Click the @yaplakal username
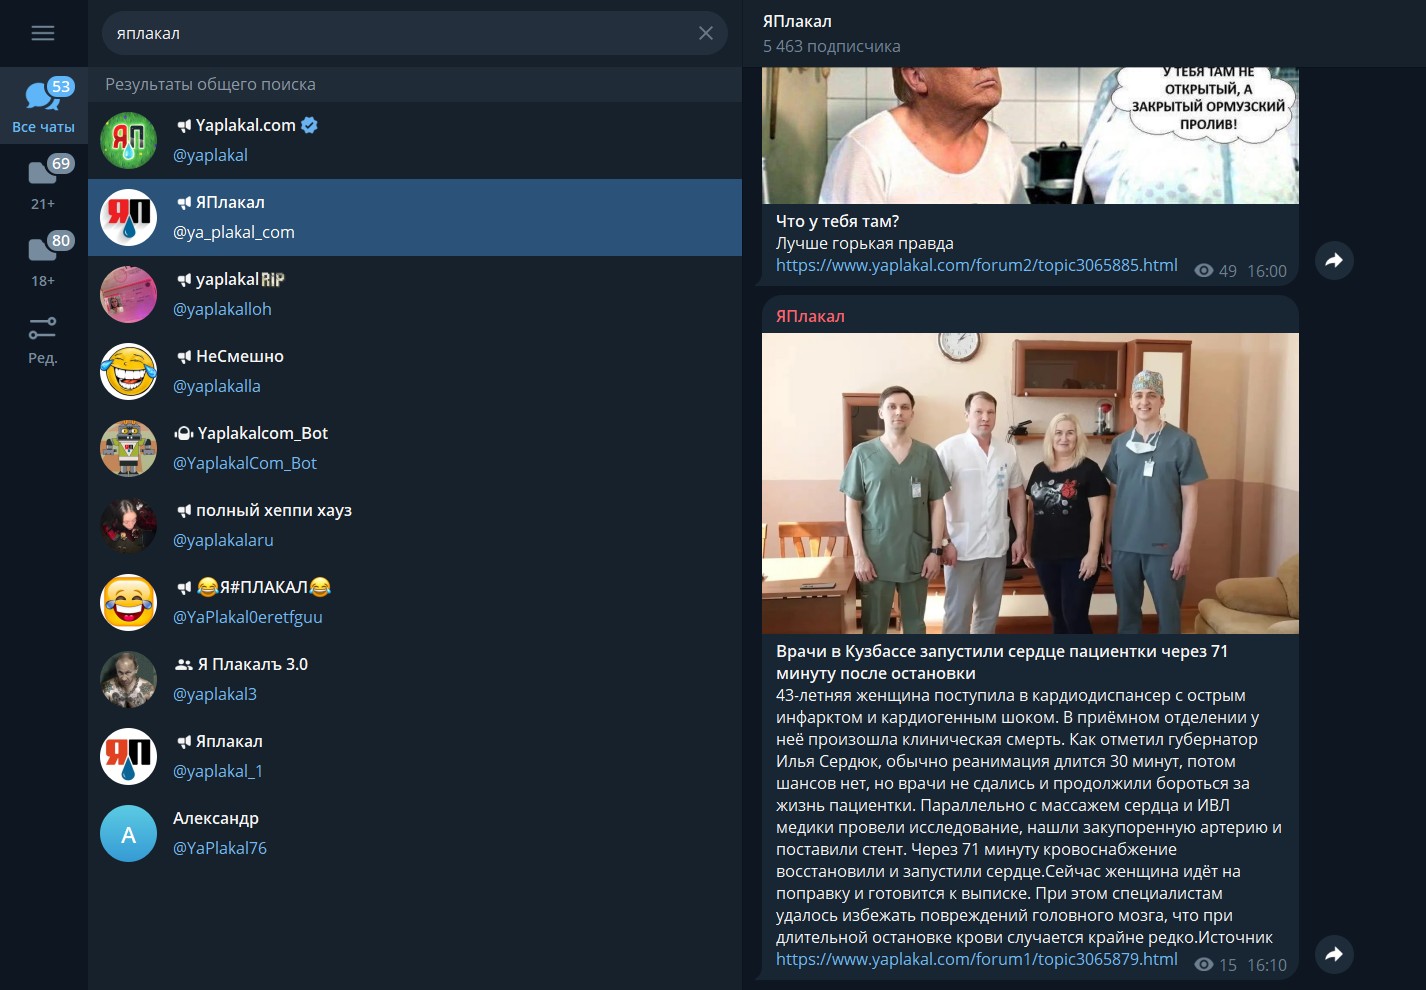This screenshot has height=990, width=1426. tap(210, 155)
